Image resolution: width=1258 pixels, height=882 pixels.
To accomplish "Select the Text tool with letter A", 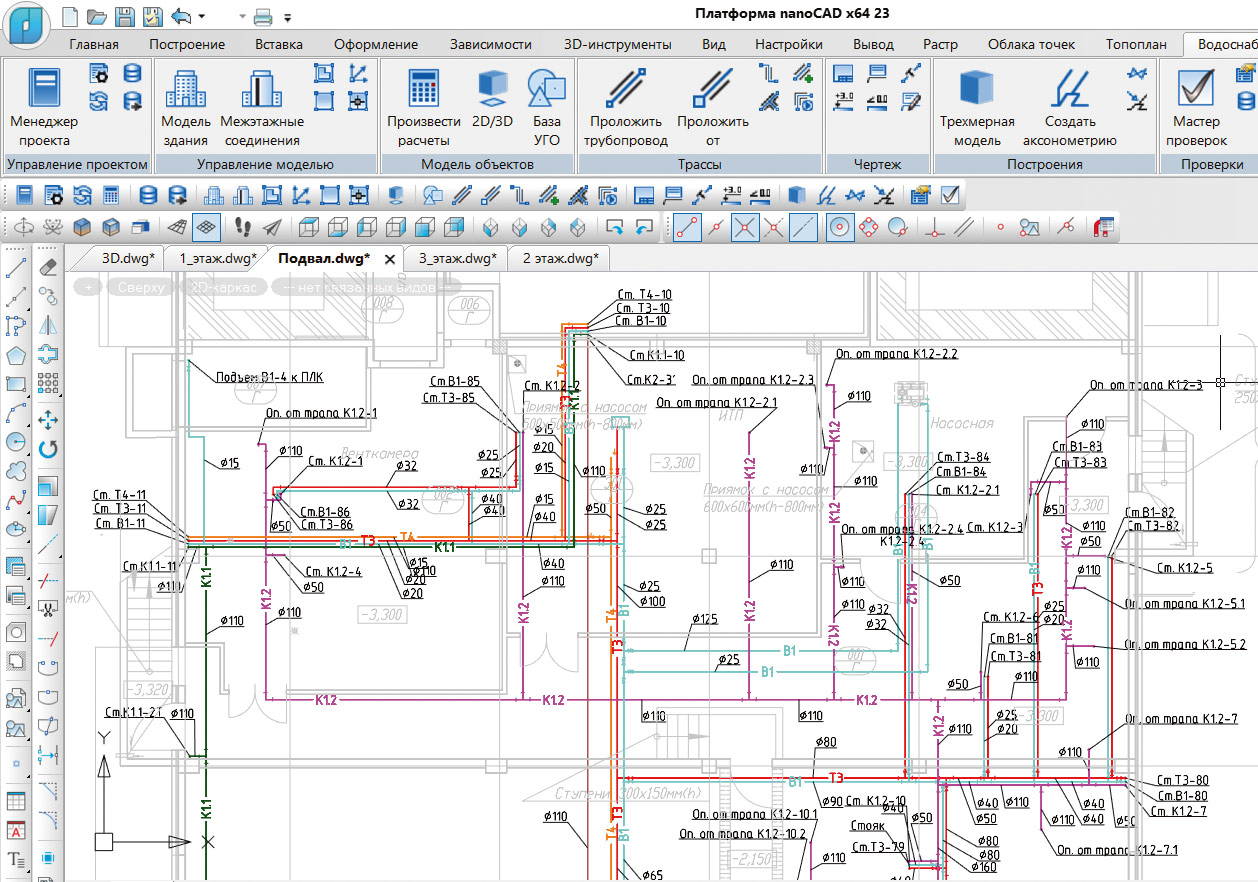I will pos(17,830).
